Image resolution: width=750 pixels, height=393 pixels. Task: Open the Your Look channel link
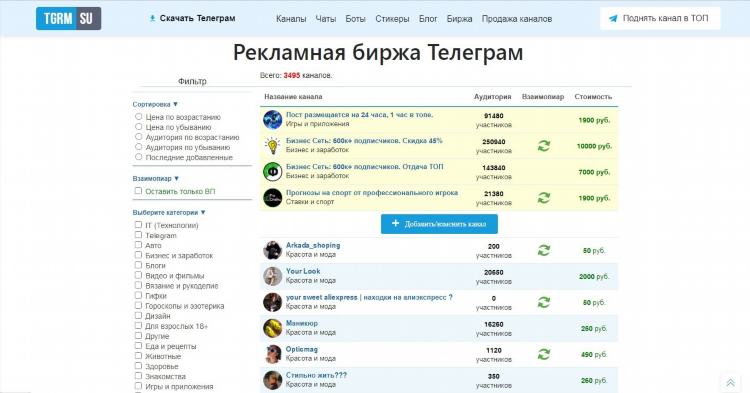tap(303, 271)
